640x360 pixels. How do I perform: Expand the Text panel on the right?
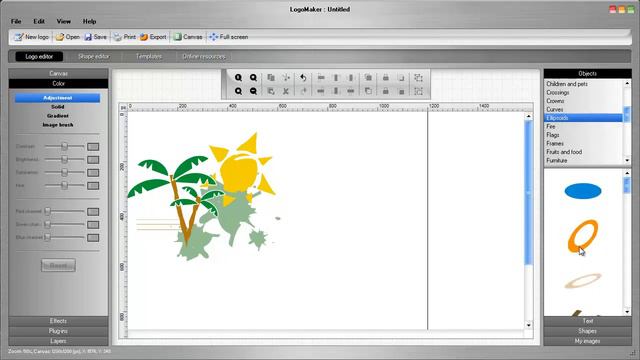[x=587, y=321]
